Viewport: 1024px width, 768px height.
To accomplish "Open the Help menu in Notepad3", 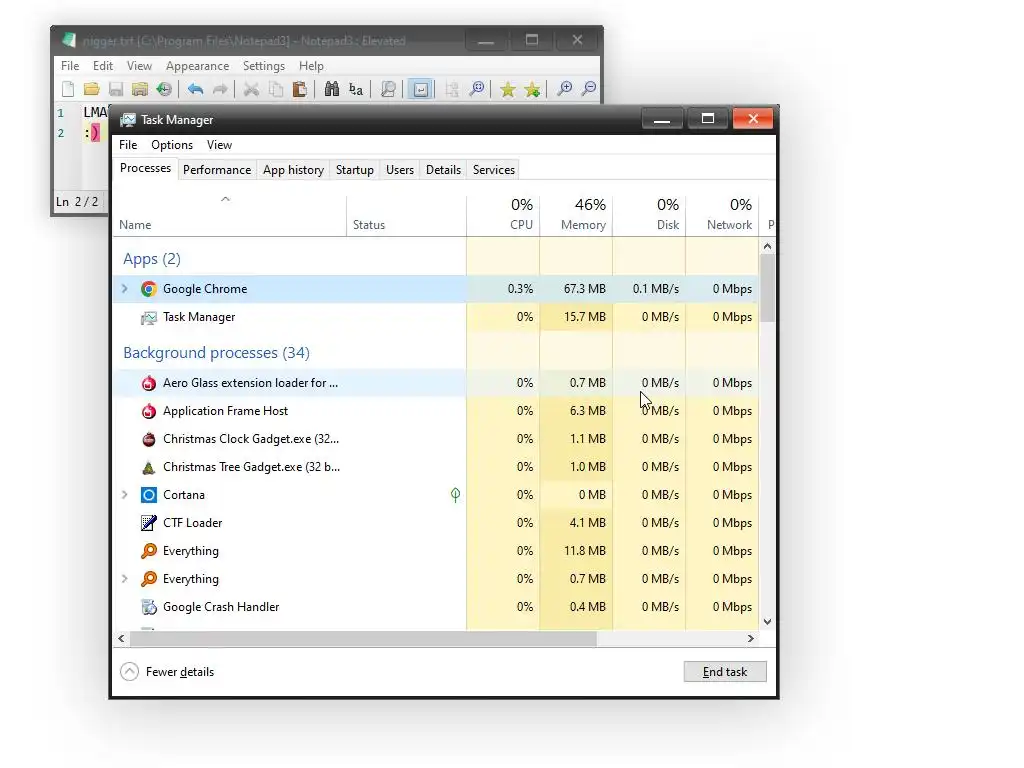I will pyautogui.click(x=312, y=66).
